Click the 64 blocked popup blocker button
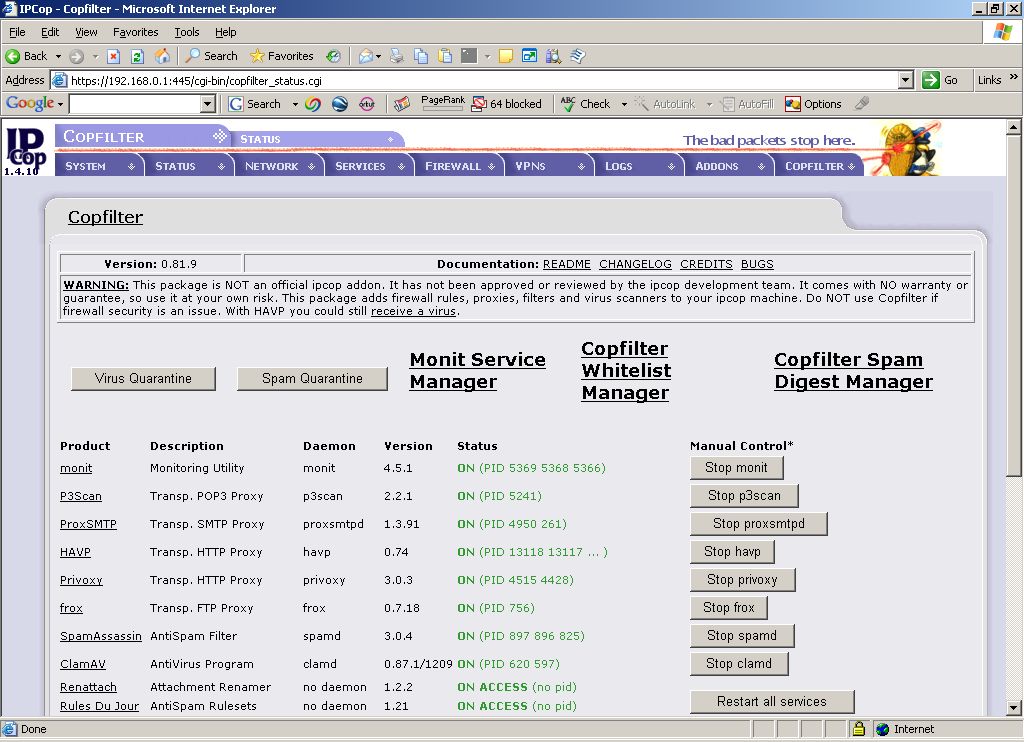The width and height of the screenshot is (1024, 742). tap(507, 104)
